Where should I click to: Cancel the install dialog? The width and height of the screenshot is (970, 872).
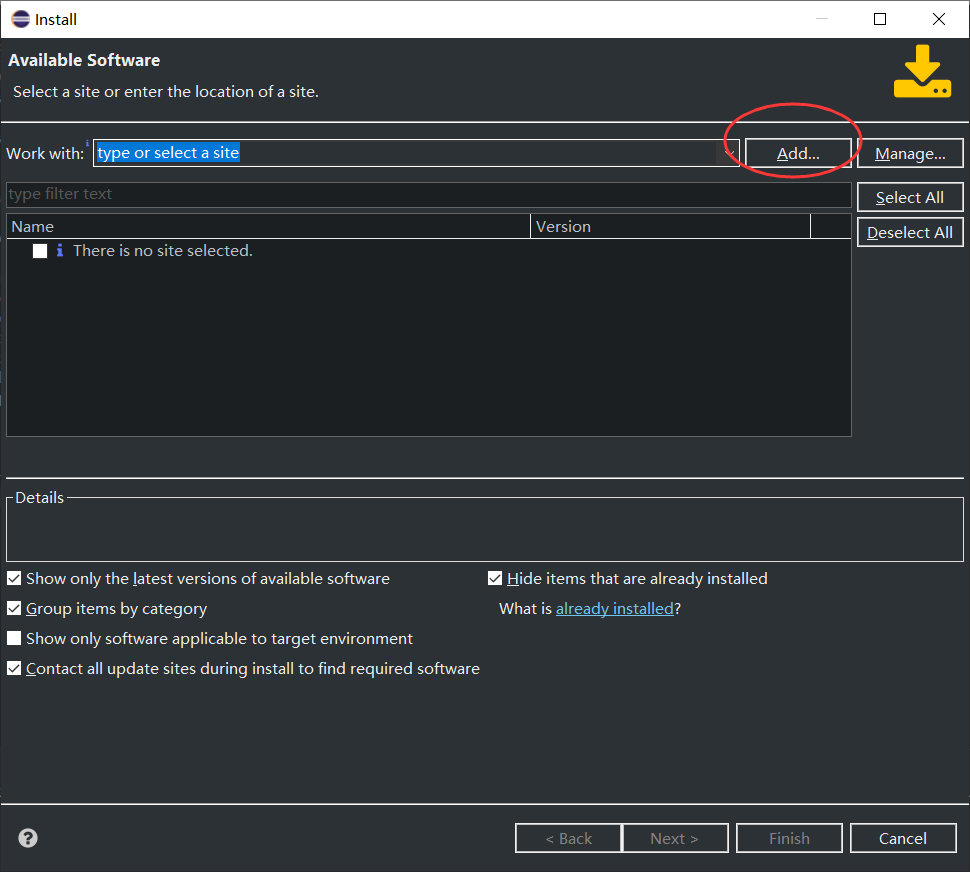point(903,838)
